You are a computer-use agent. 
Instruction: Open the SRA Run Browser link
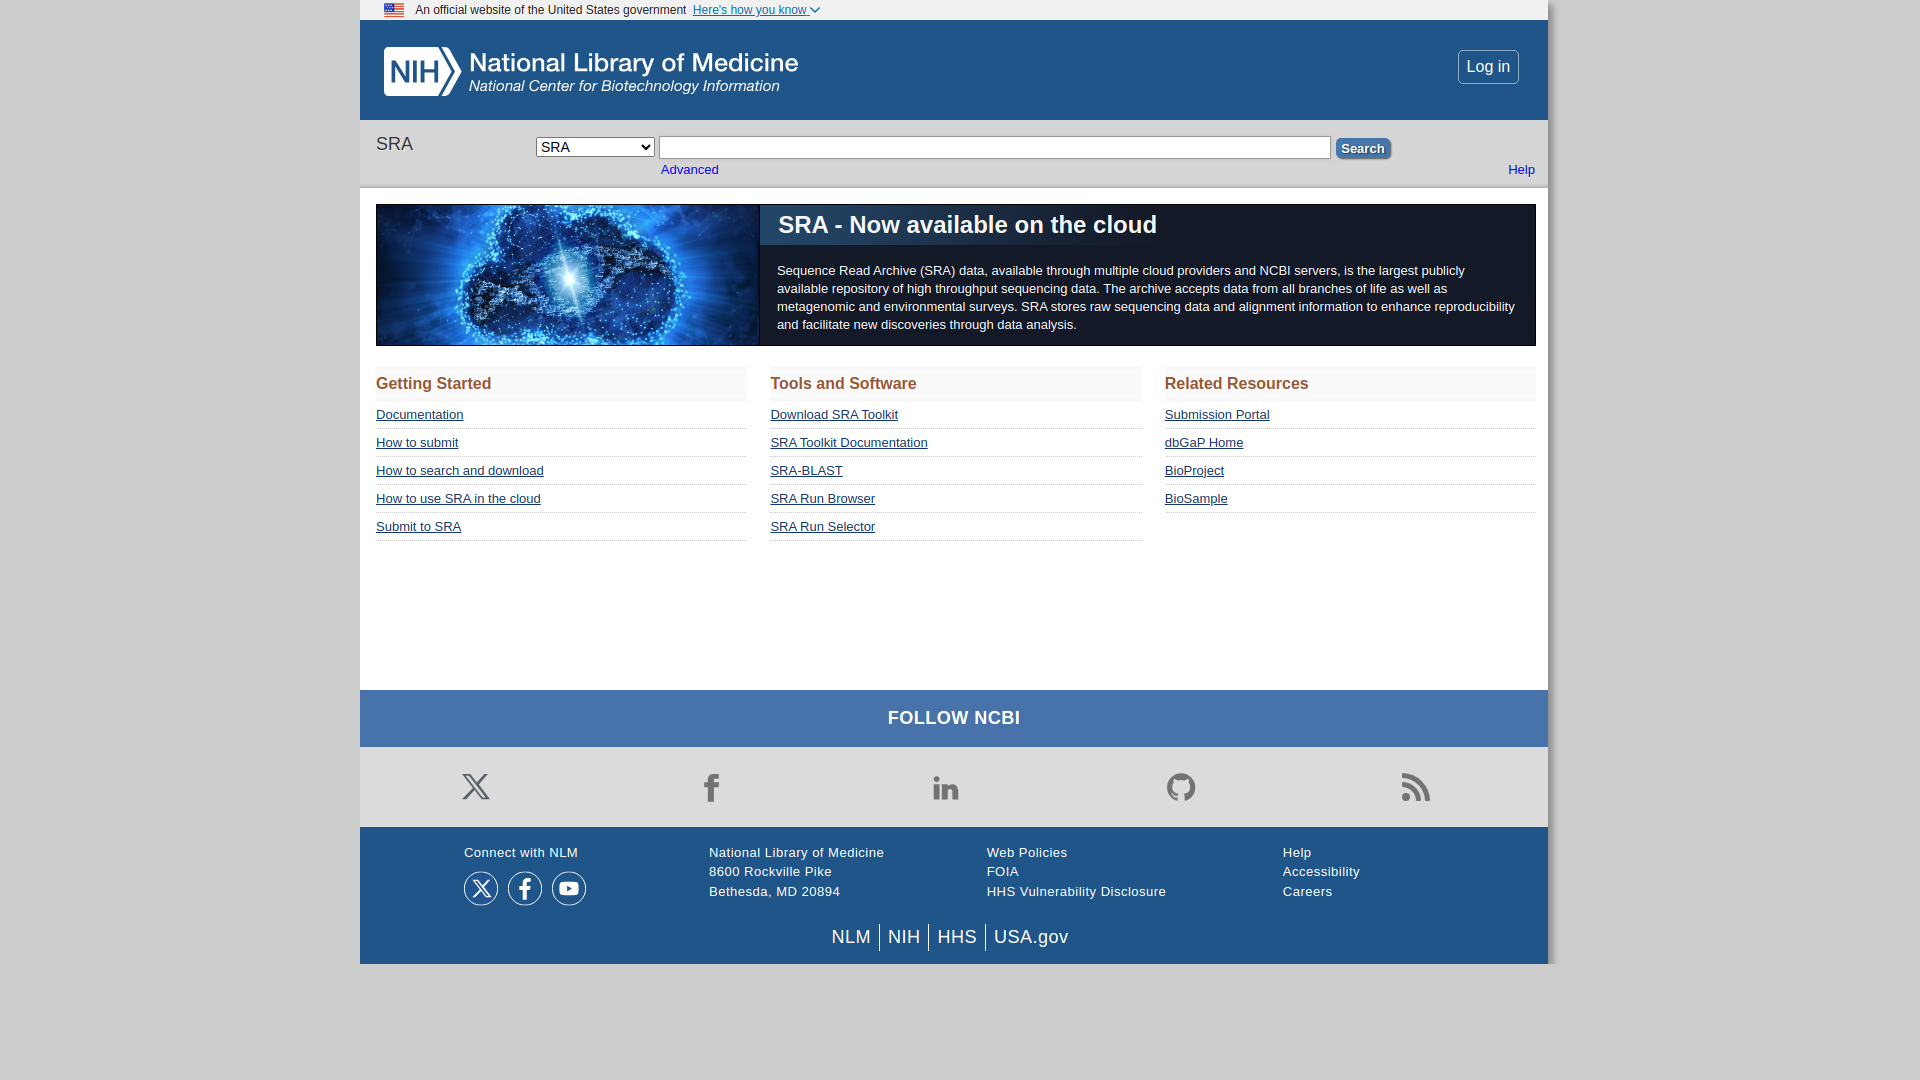click(x=822, y=499)
